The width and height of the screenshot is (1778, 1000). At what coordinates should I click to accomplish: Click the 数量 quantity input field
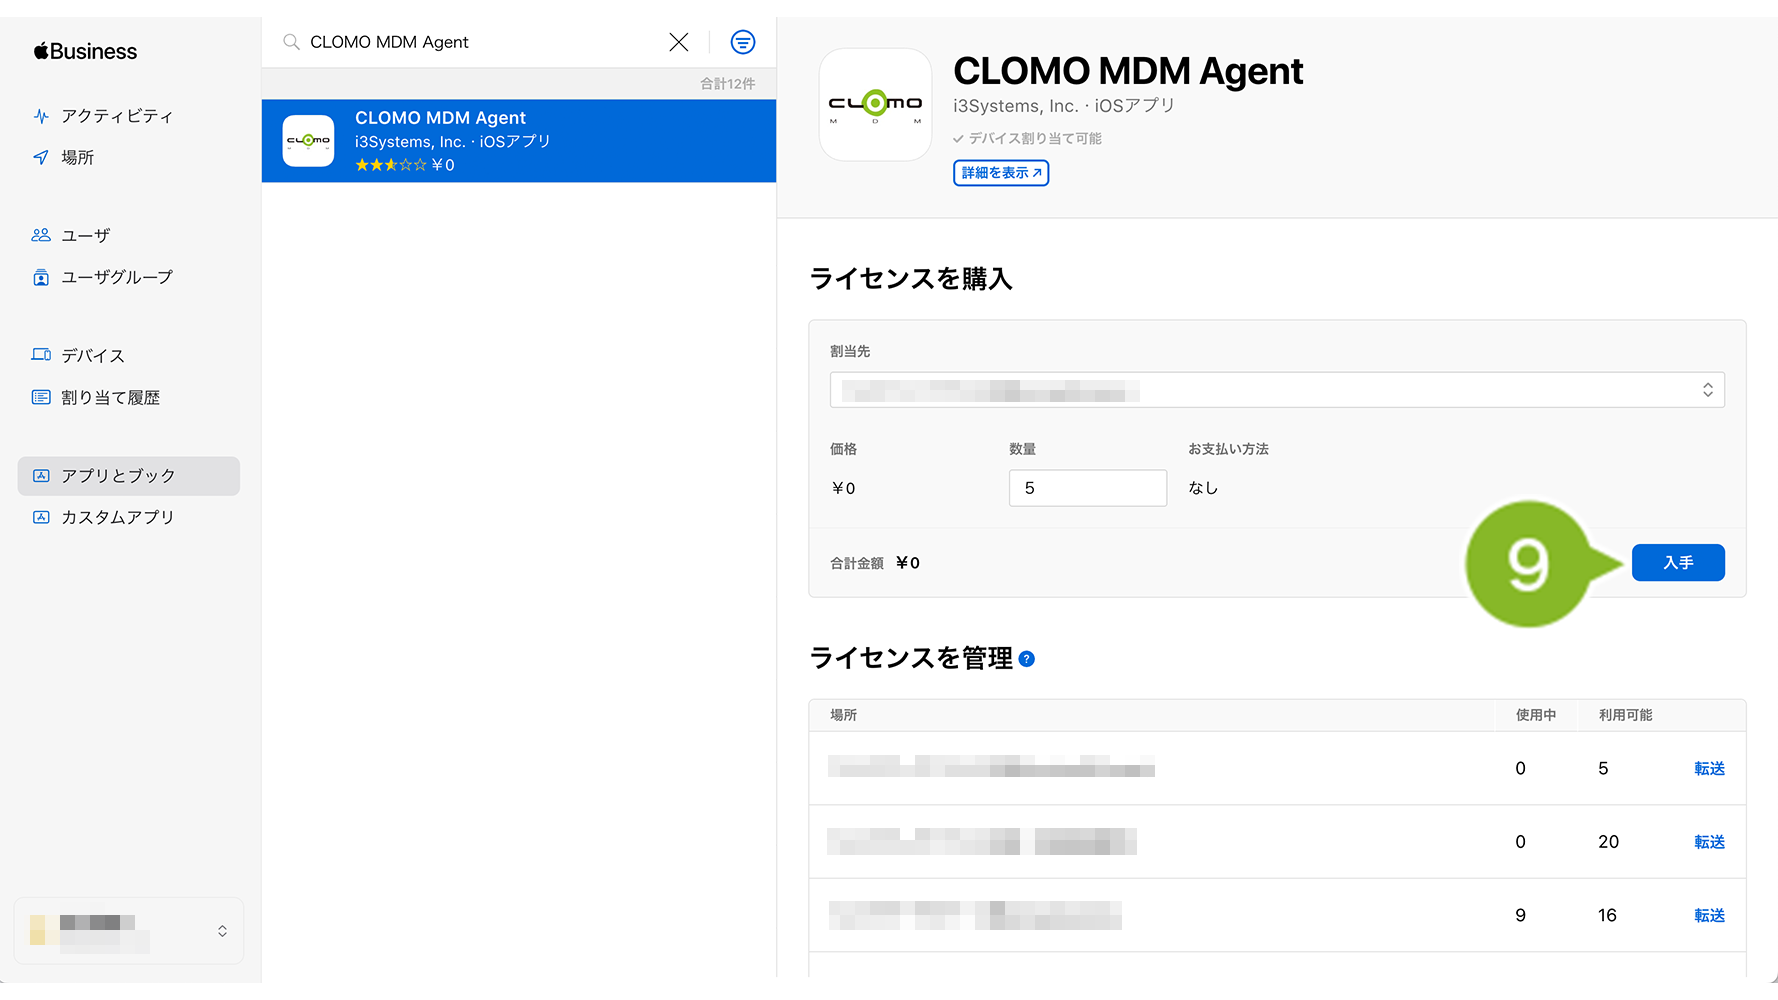point(1087,488)
